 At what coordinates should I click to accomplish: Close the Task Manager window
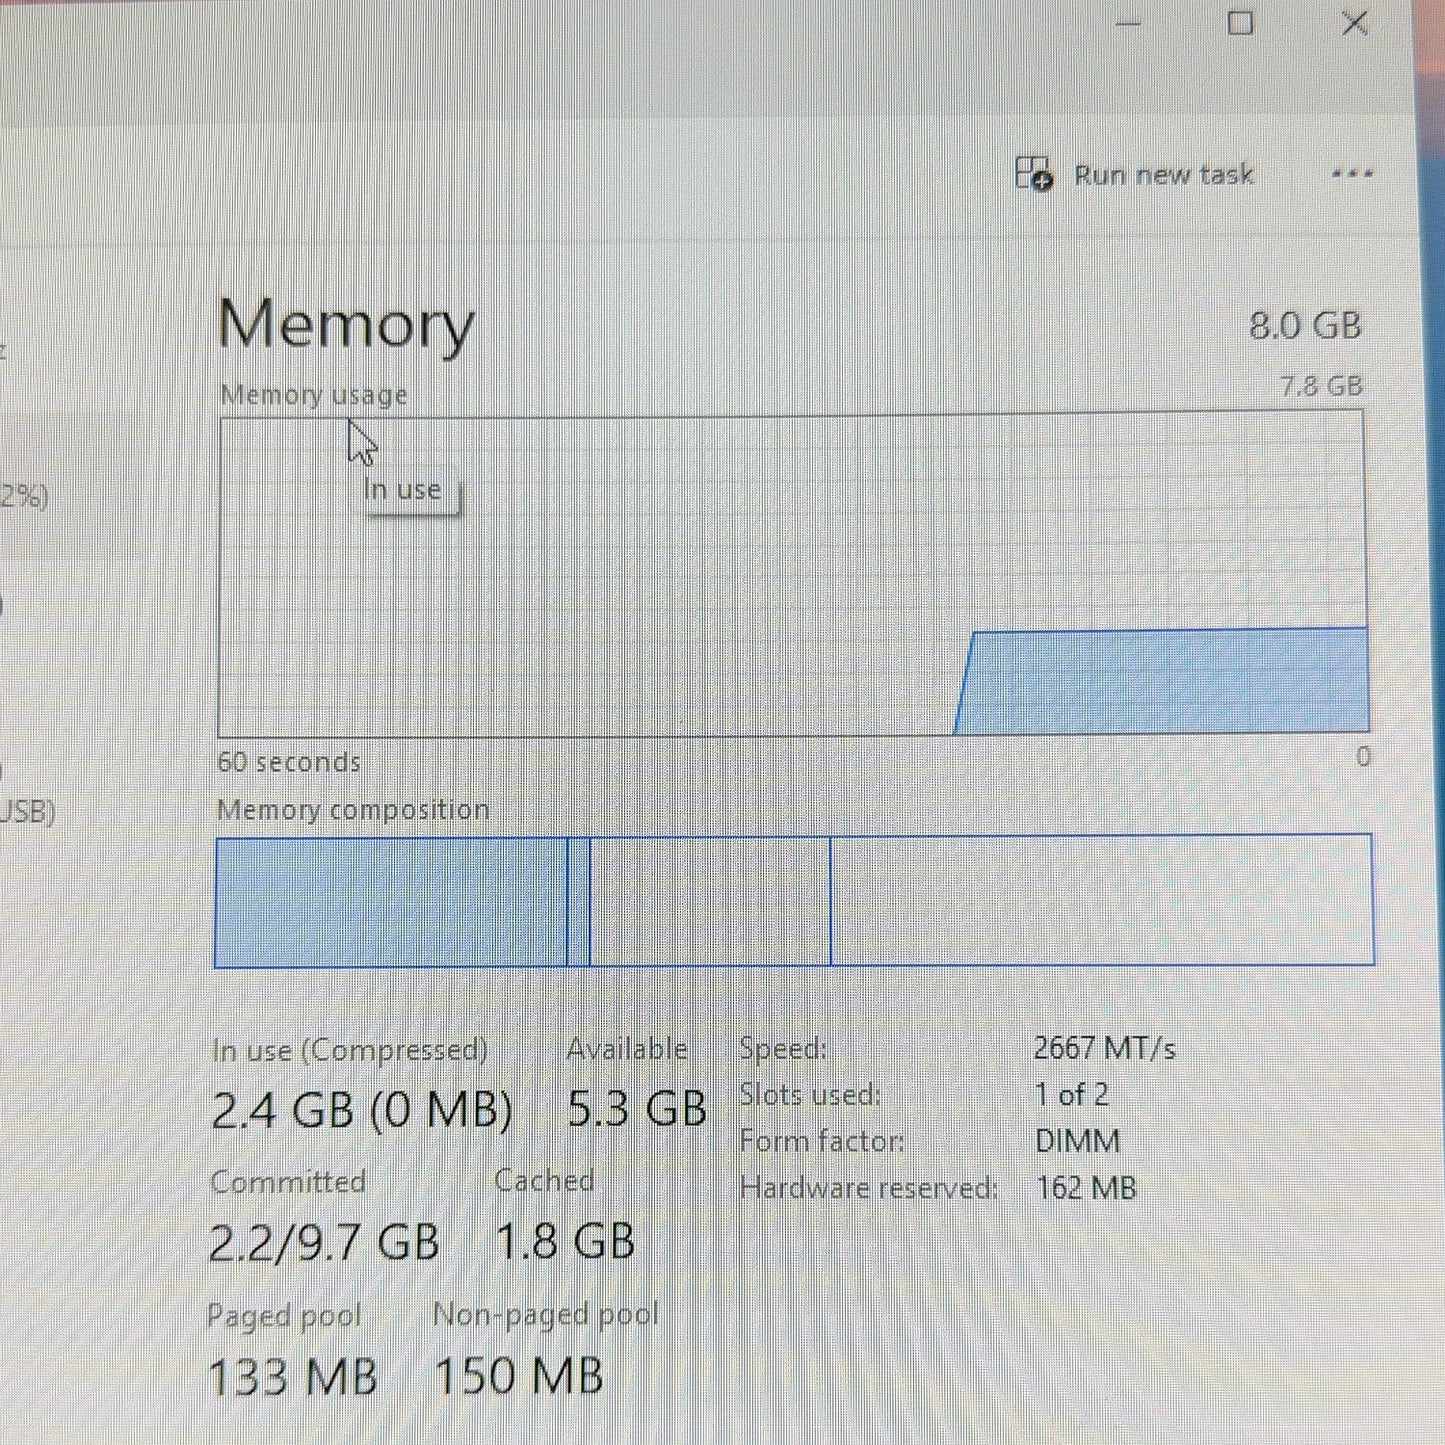click(x=1355, y=23)
